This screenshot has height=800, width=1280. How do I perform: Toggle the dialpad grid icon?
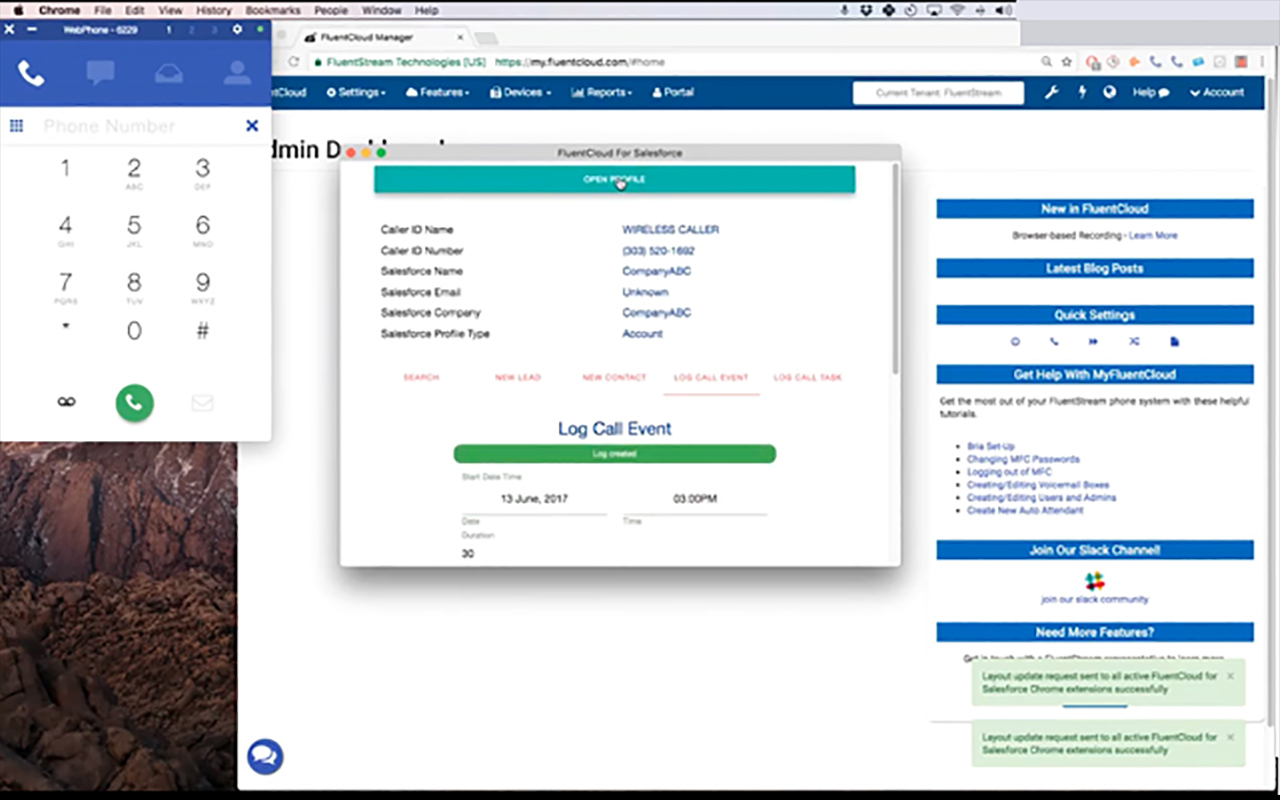pos(16,126)
